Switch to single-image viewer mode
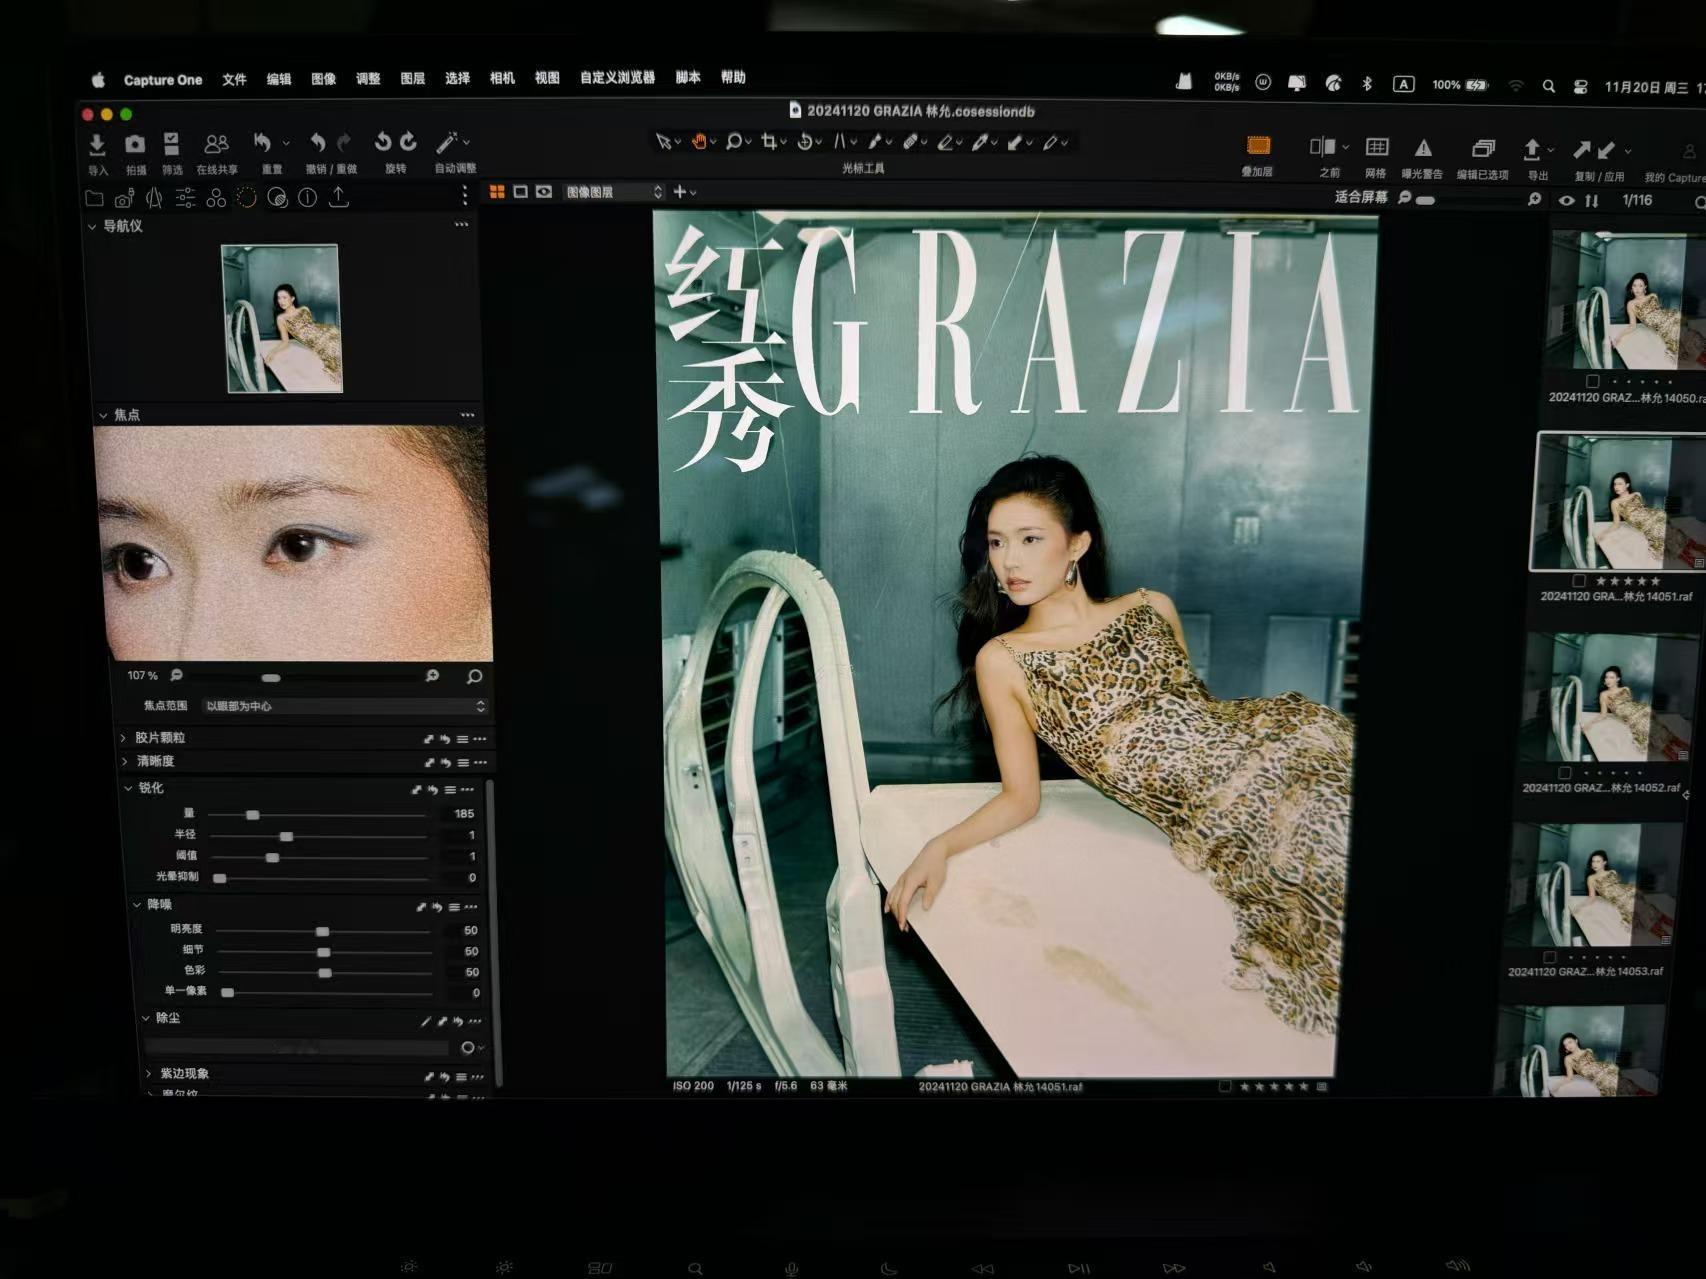Screen dimensions: 1706x1279 coord(520,191)
